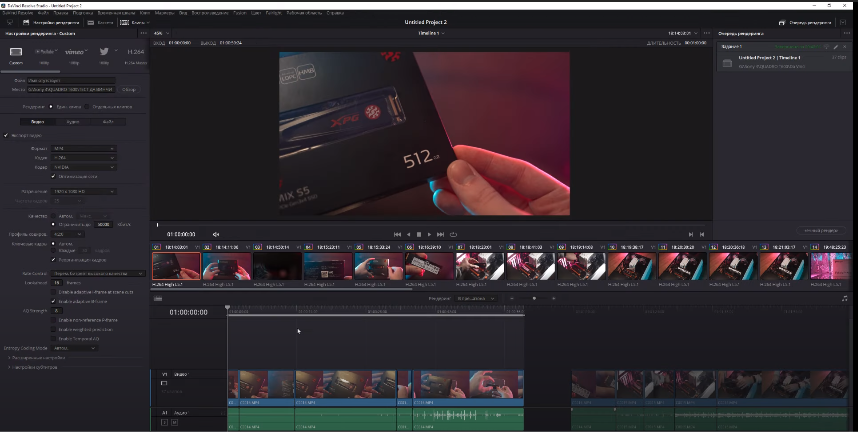858x432 pixels.
Task: Jump to first frame in viewer transport
Action: click(x=397, y=234)
